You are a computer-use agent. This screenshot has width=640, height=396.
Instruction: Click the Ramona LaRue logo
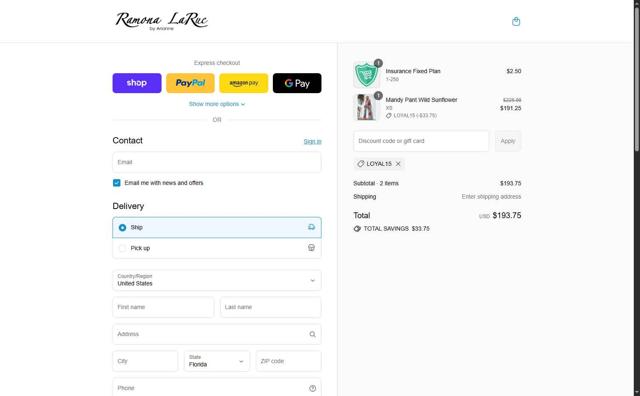tap(162, 21)
